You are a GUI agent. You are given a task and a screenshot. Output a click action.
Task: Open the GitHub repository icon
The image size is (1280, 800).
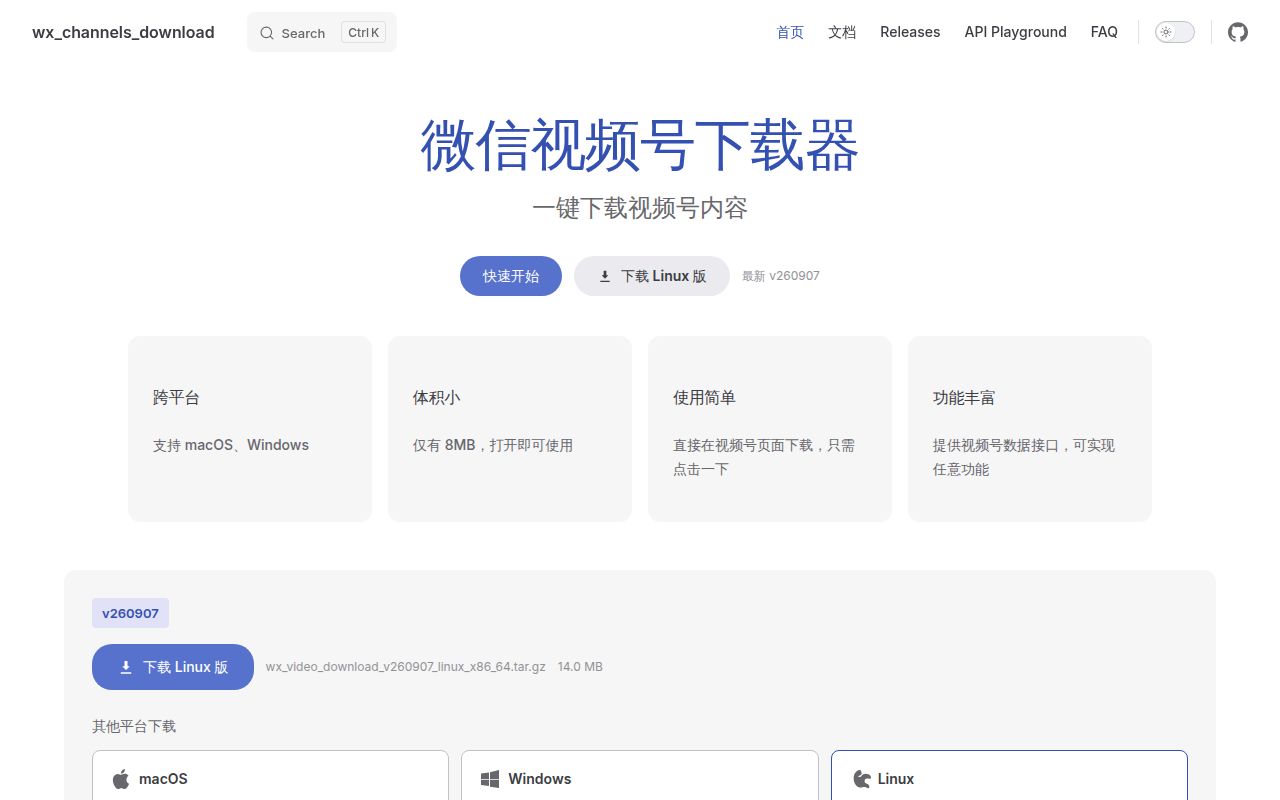click(1238, 32)
